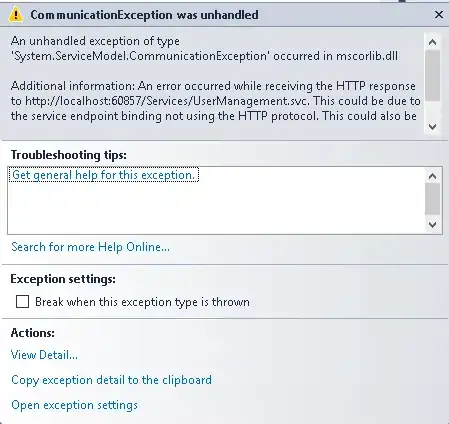The height and width of the screenshot is (424, 449).
Task: Click the exception message scrollbar thumb
Action: (x=432, y=76)
